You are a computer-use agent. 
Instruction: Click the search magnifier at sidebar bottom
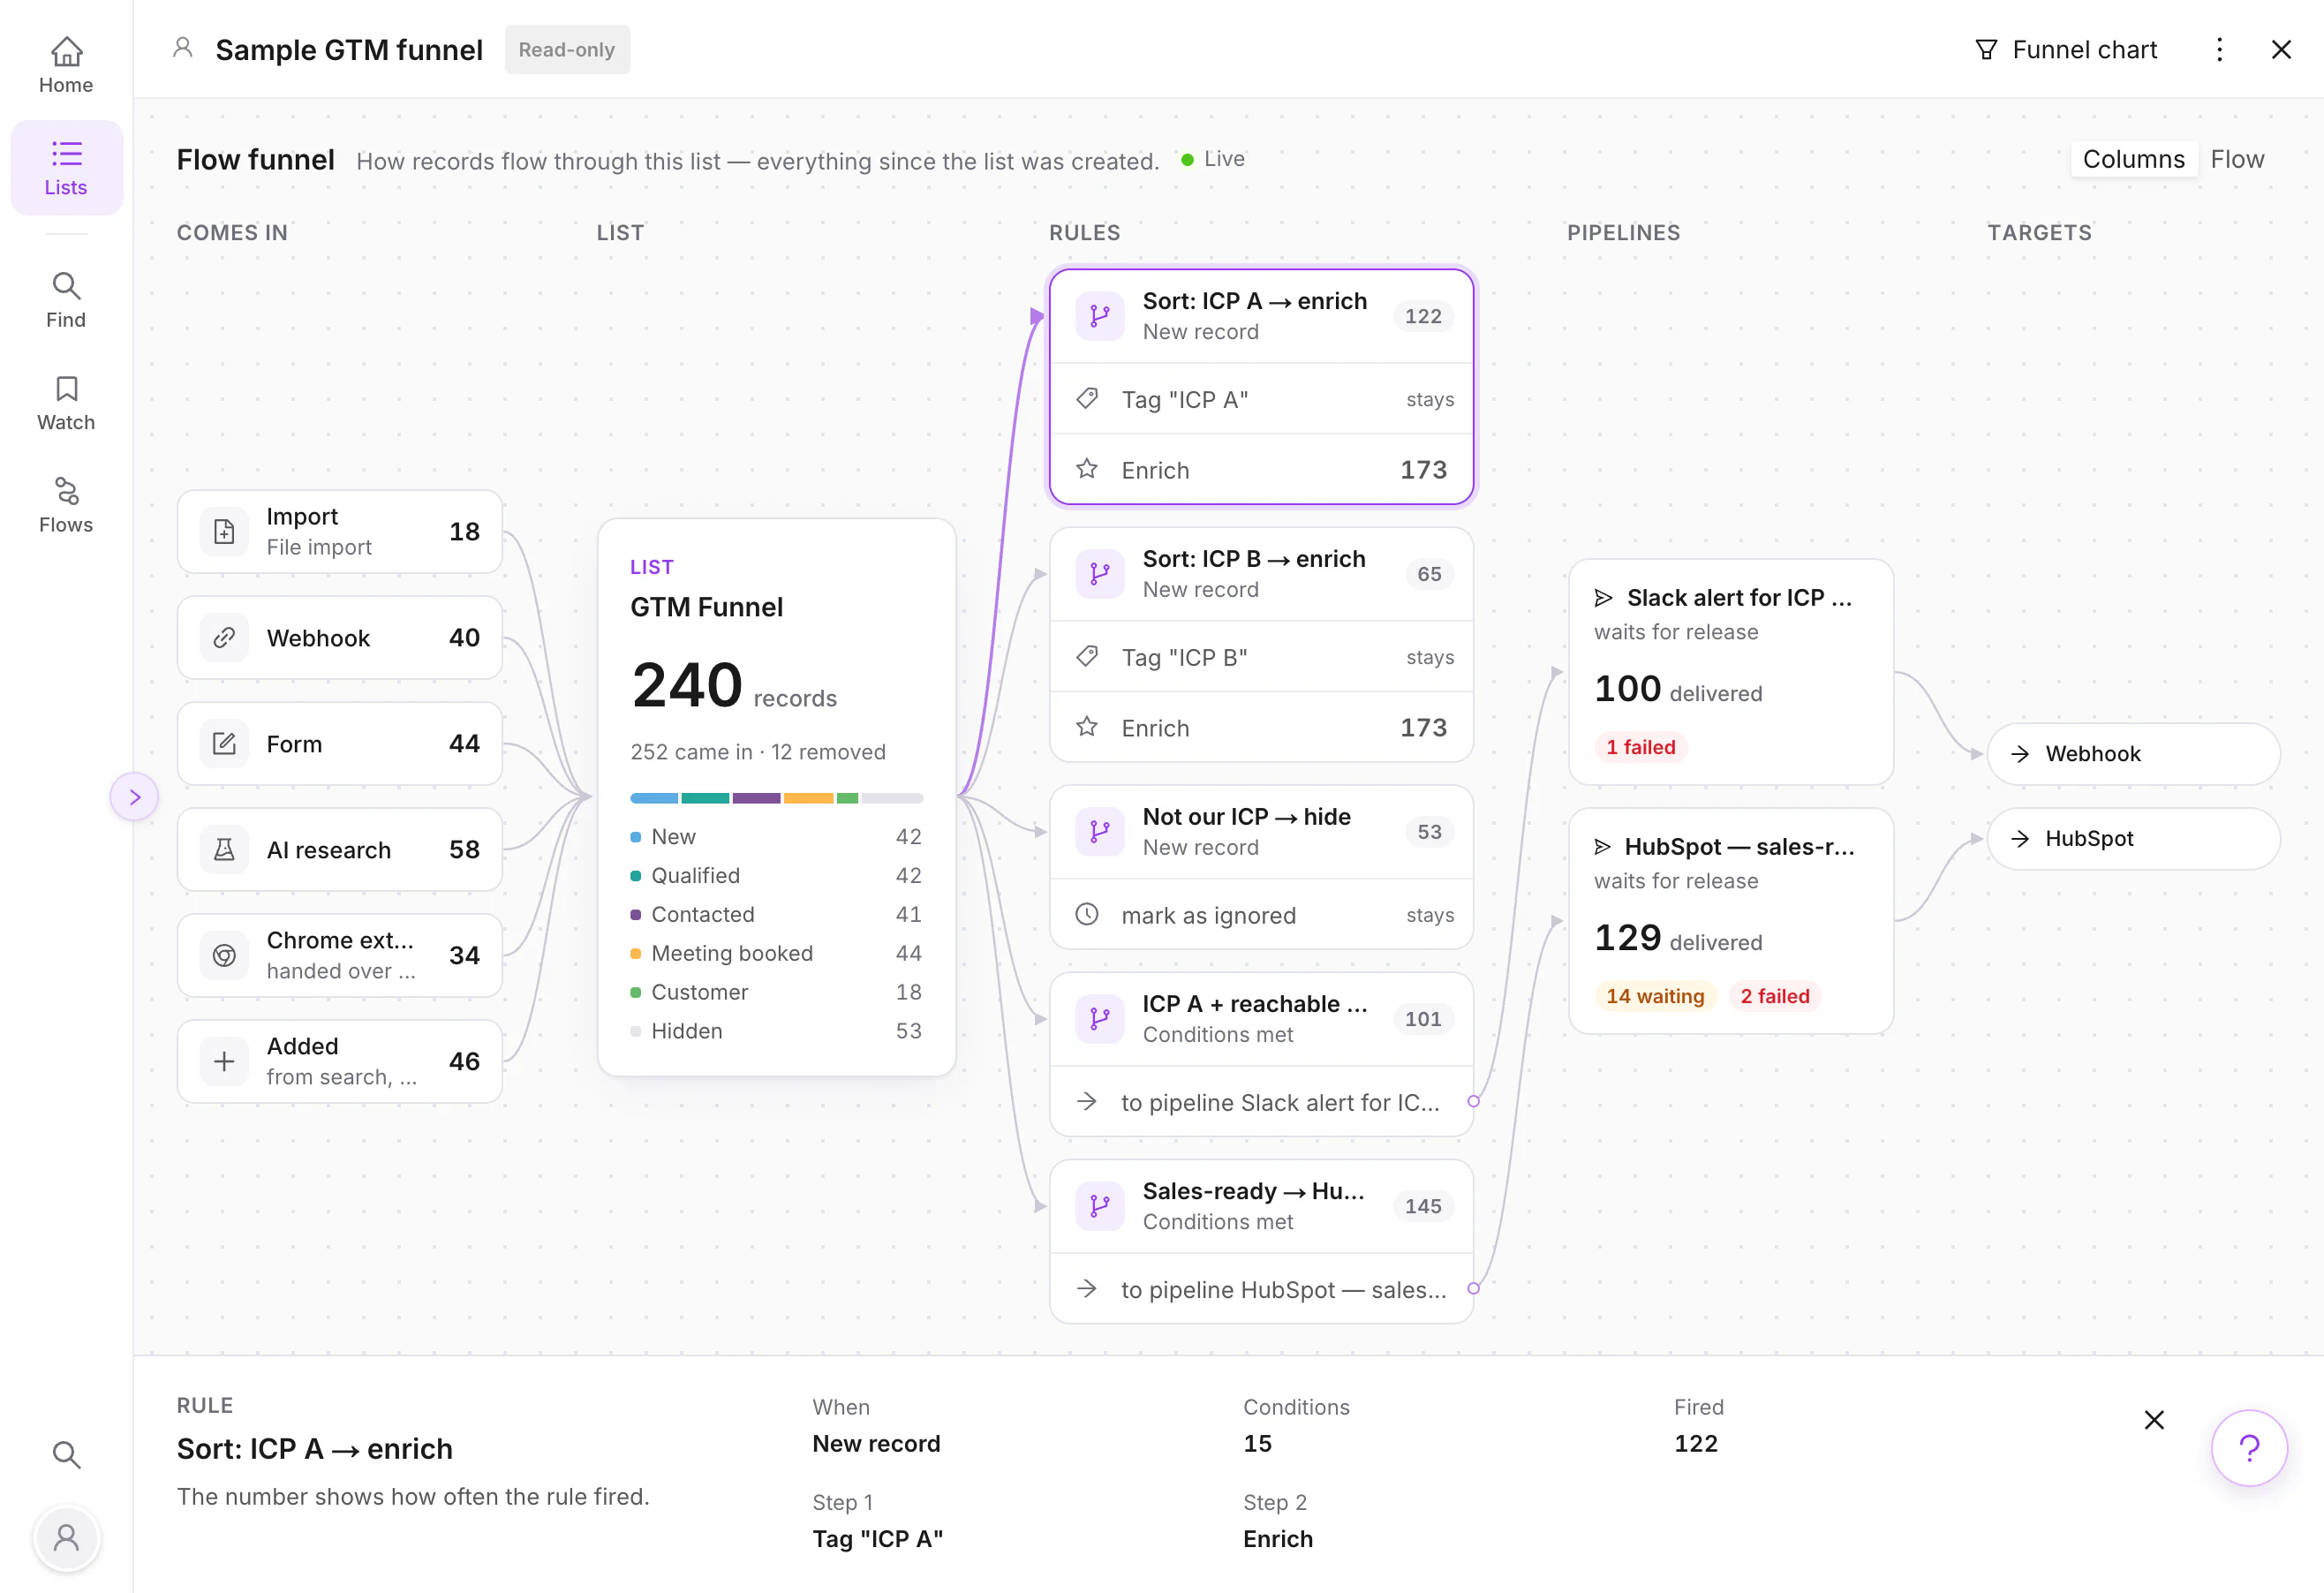[x=66, y=1454]
